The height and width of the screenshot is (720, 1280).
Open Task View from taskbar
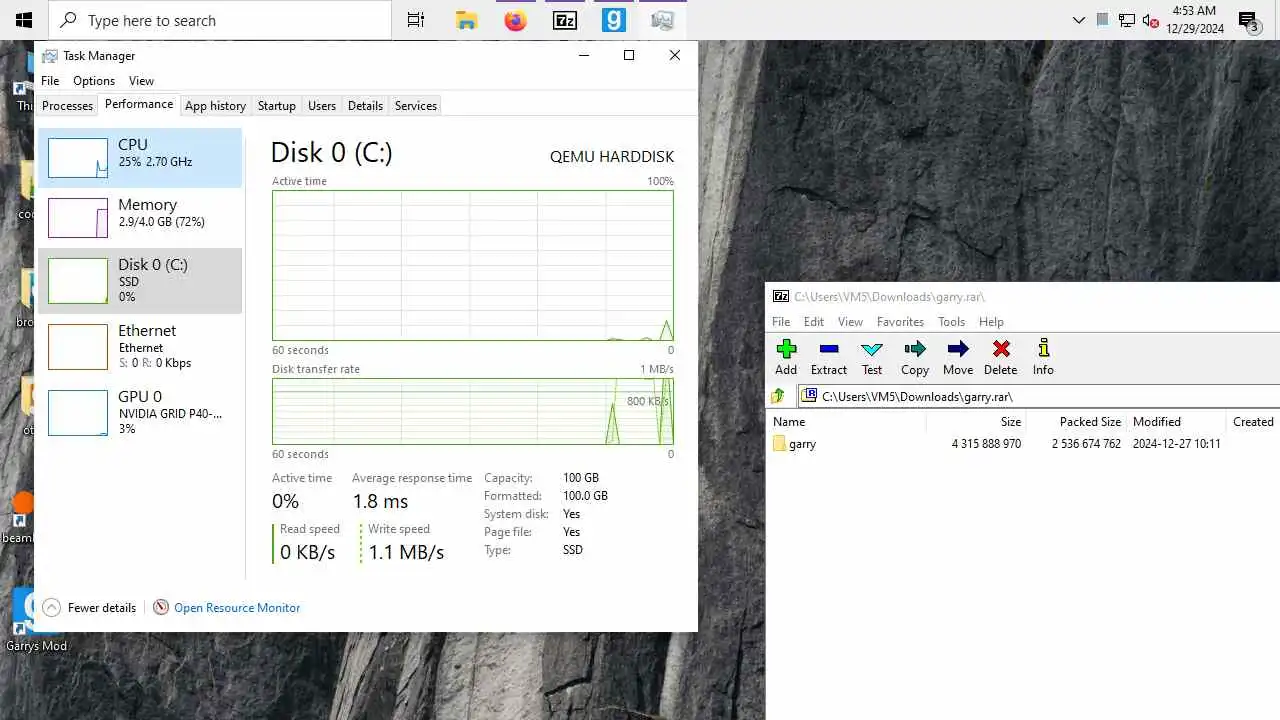click(x=416, y=20)
